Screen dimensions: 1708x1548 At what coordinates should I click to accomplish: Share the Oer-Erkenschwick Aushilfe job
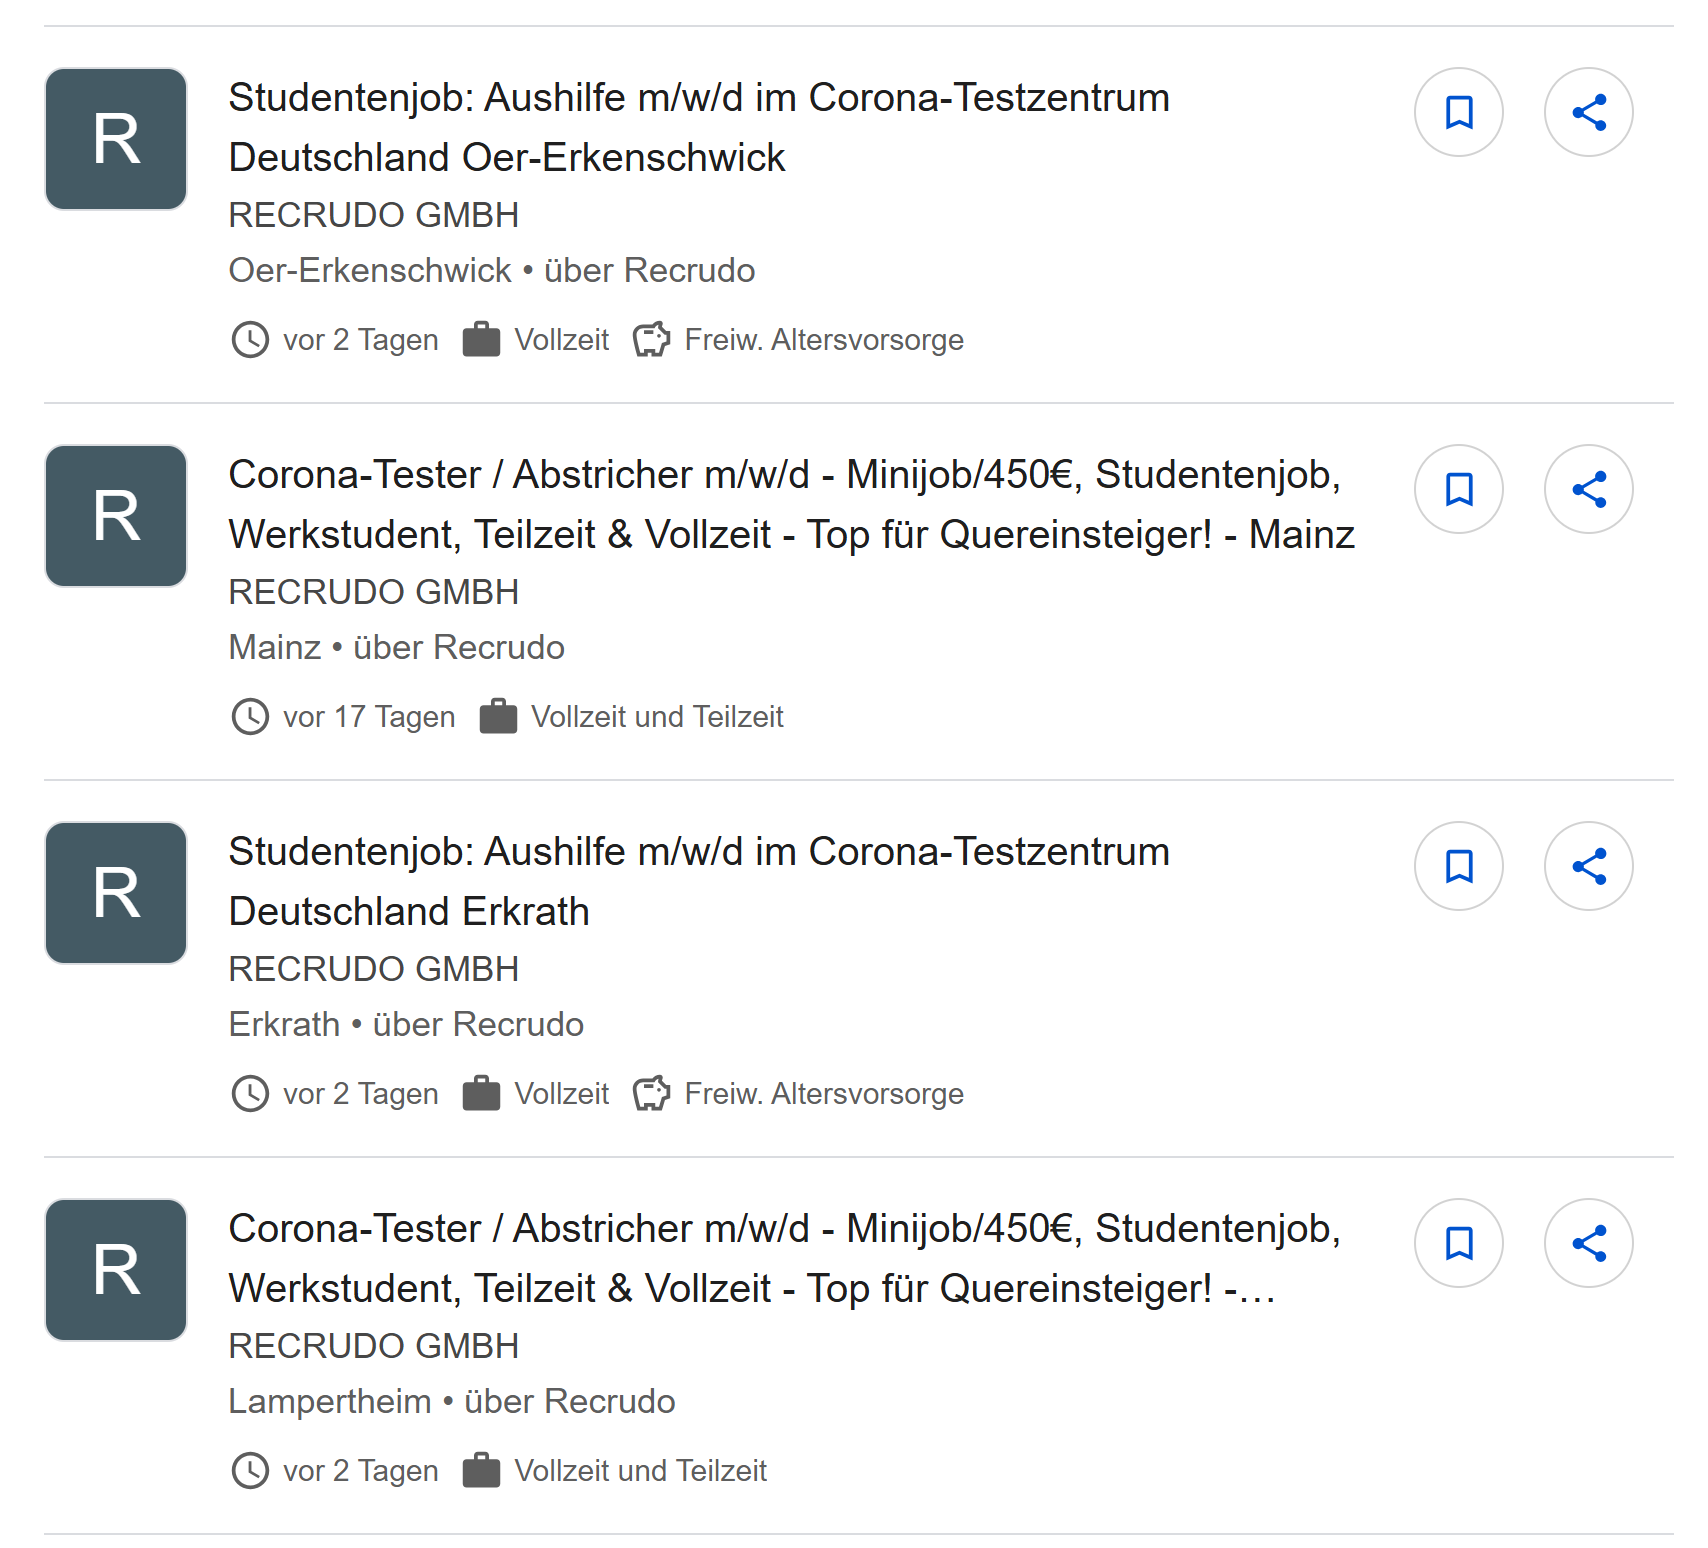tap(1589, 112)
